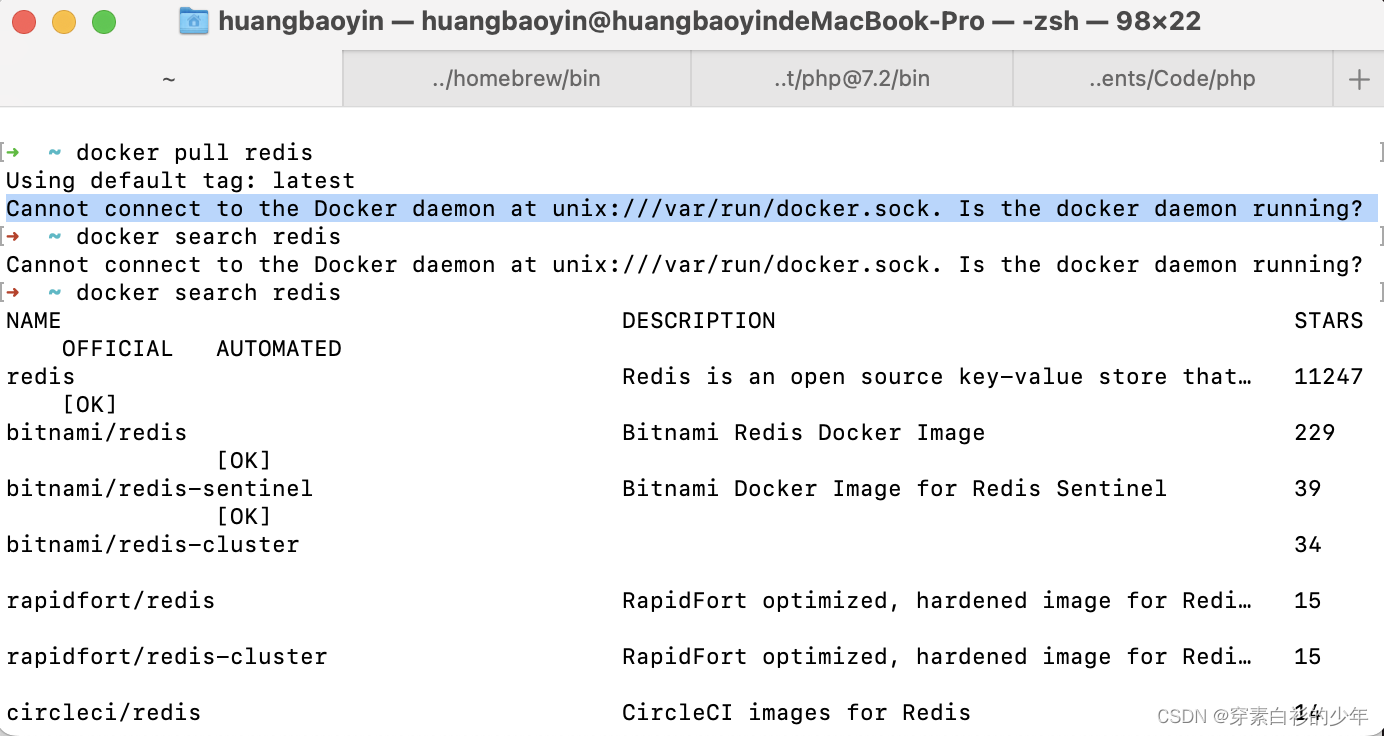Switch to the ..t/php@7.2/bin tab
The width and height of the screenshot is (1384, 736).
[x=851, y=78]
